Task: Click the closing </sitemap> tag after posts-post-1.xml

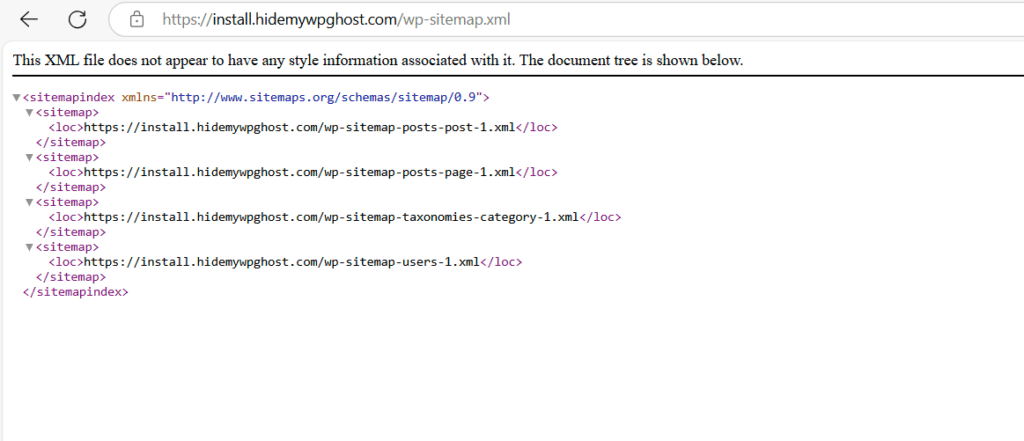Action: pos(71,142)
